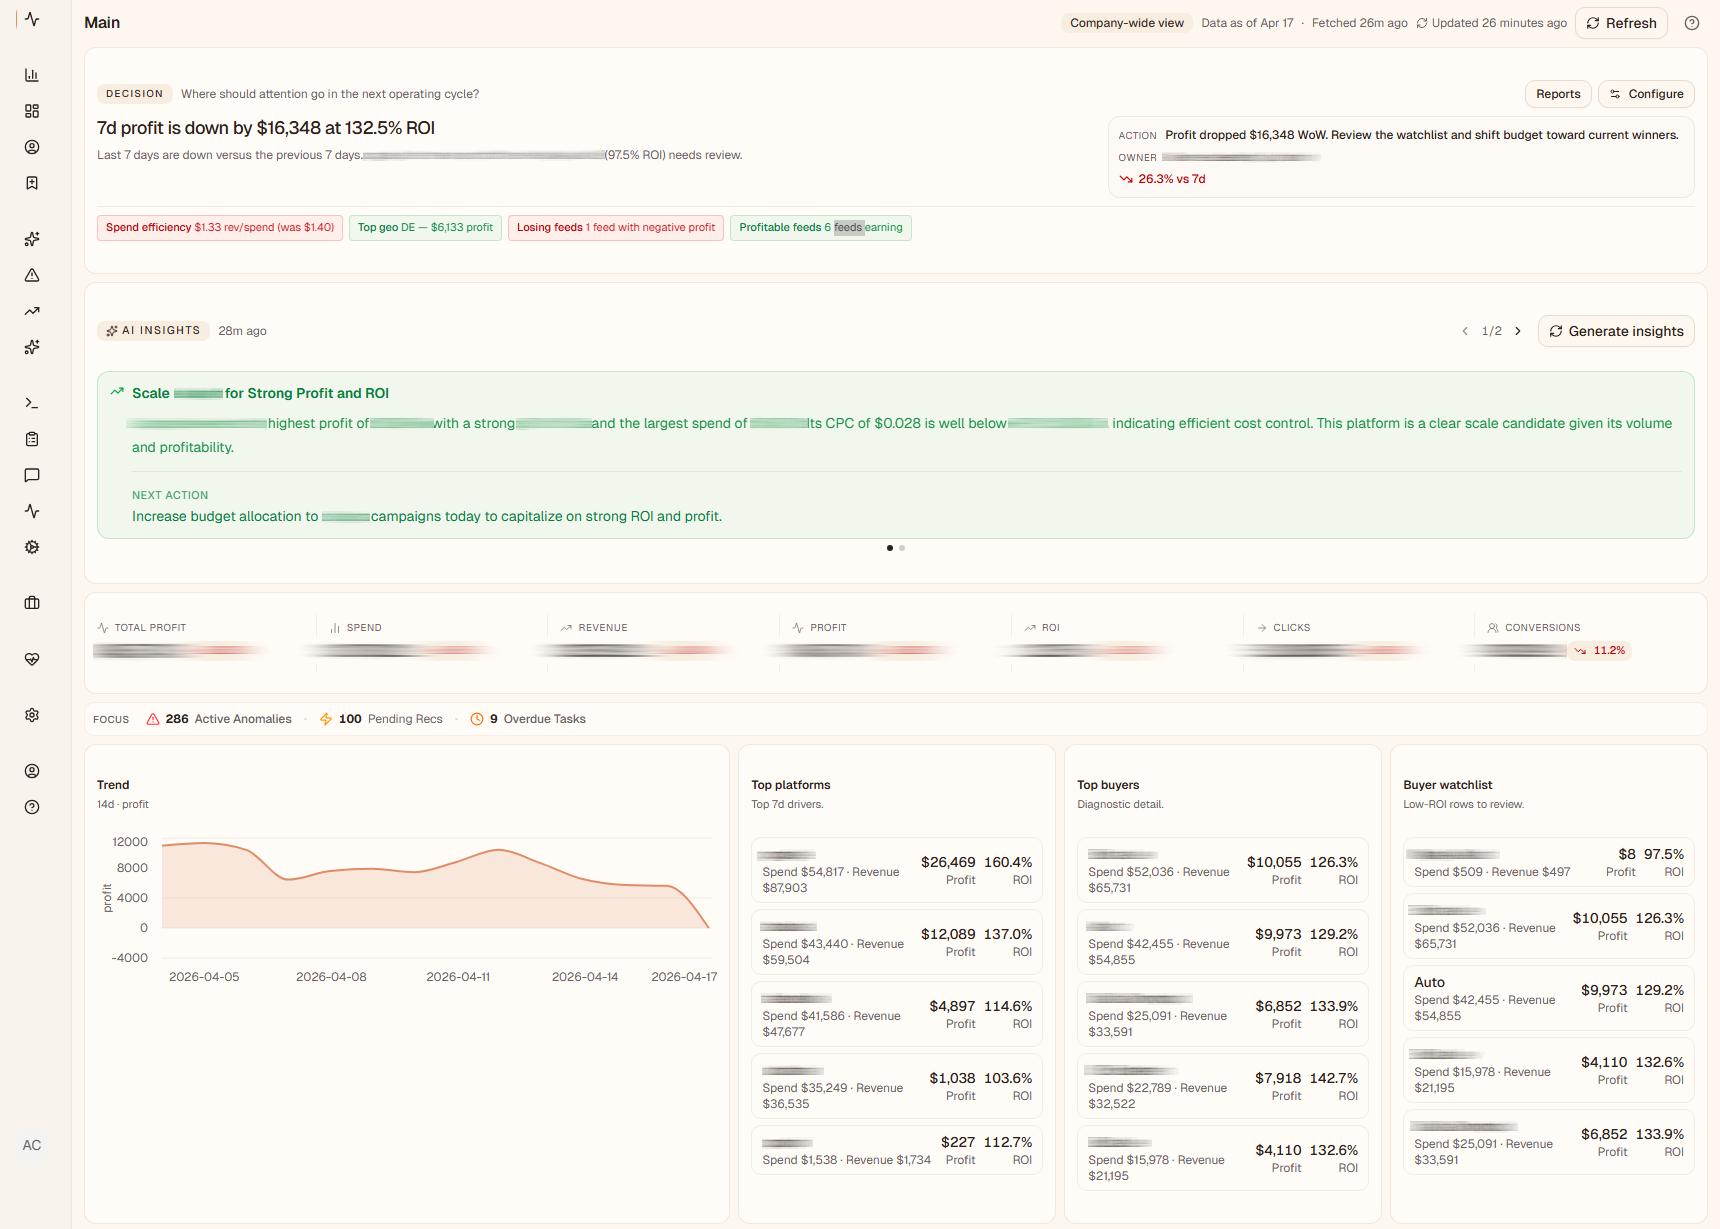The height and width of the screenshot is (1229, 1720).
Task: Select the first insight carousel dot
Action: click(890, 548)
